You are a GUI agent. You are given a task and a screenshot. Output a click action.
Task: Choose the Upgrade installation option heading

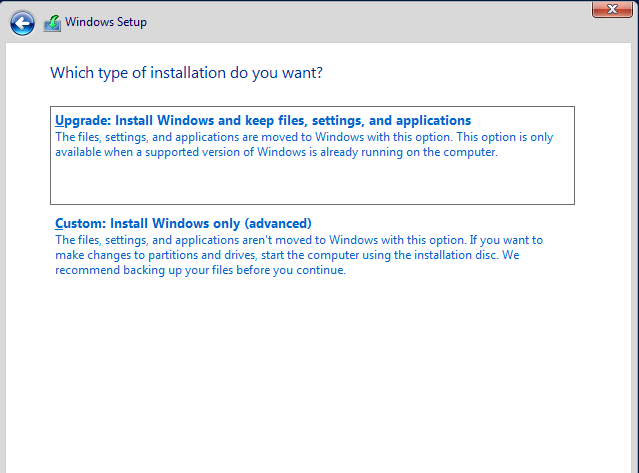click(263, 121)
